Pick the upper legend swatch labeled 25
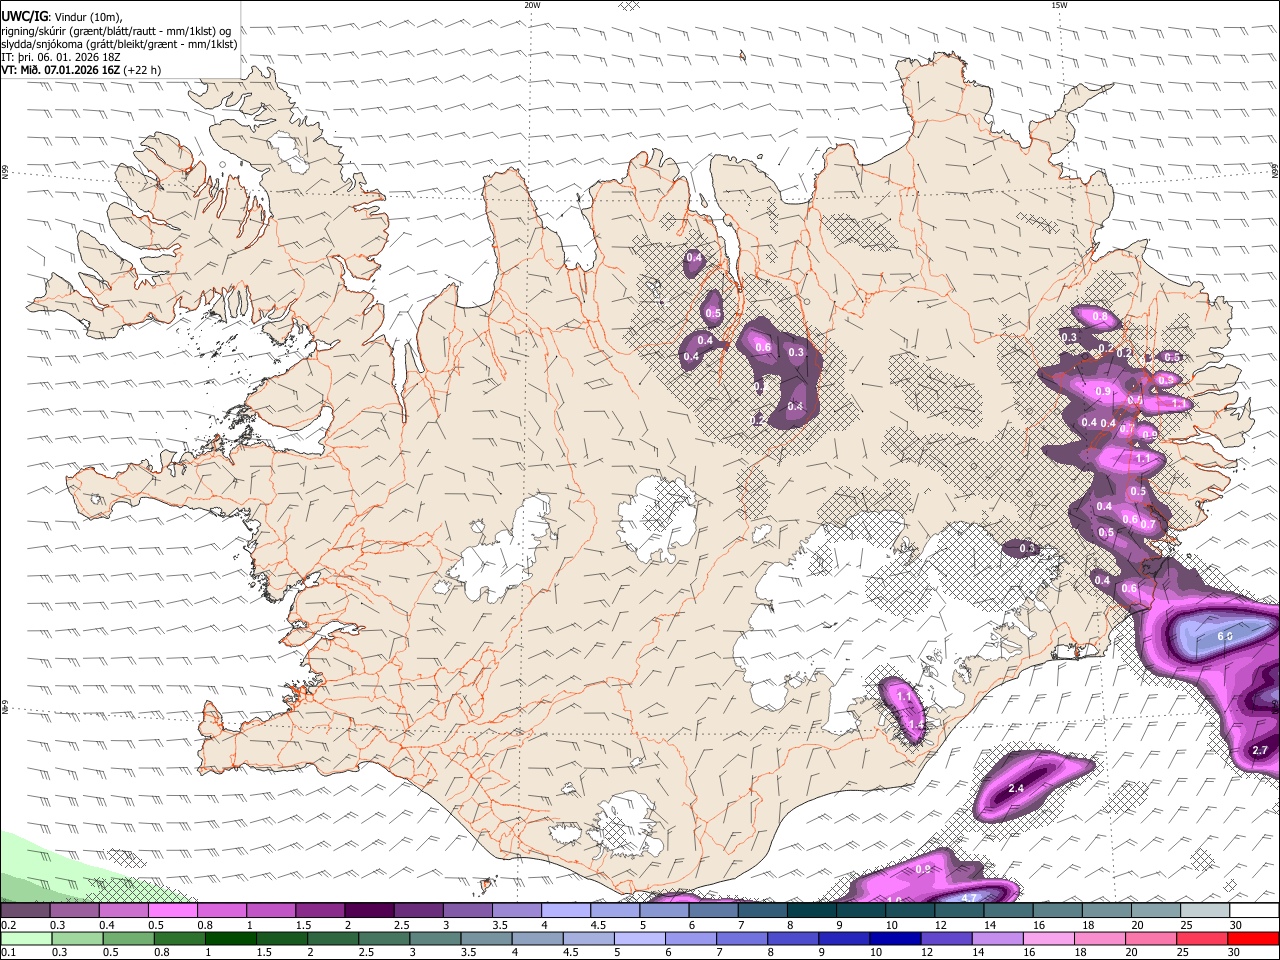The width and height of the screenshot is (1280, 960). point(1205,911)
